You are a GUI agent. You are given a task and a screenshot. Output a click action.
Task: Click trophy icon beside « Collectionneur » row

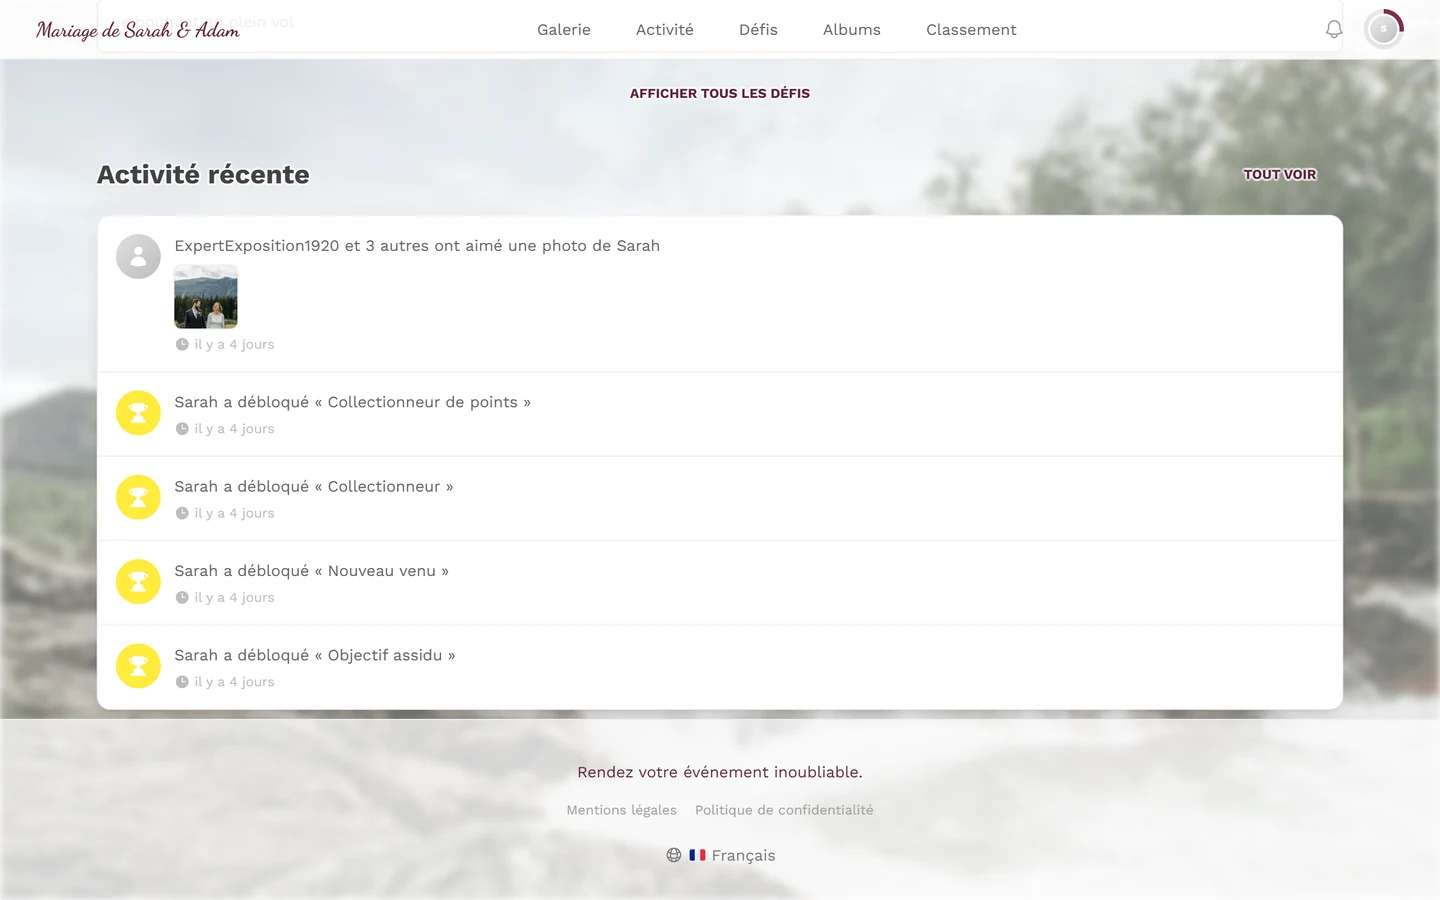(x=138, y=497)
